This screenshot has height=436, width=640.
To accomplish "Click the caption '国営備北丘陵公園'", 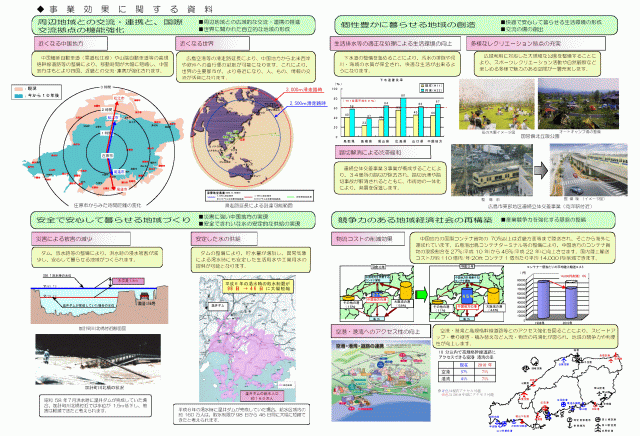I will tap(540, 136).
